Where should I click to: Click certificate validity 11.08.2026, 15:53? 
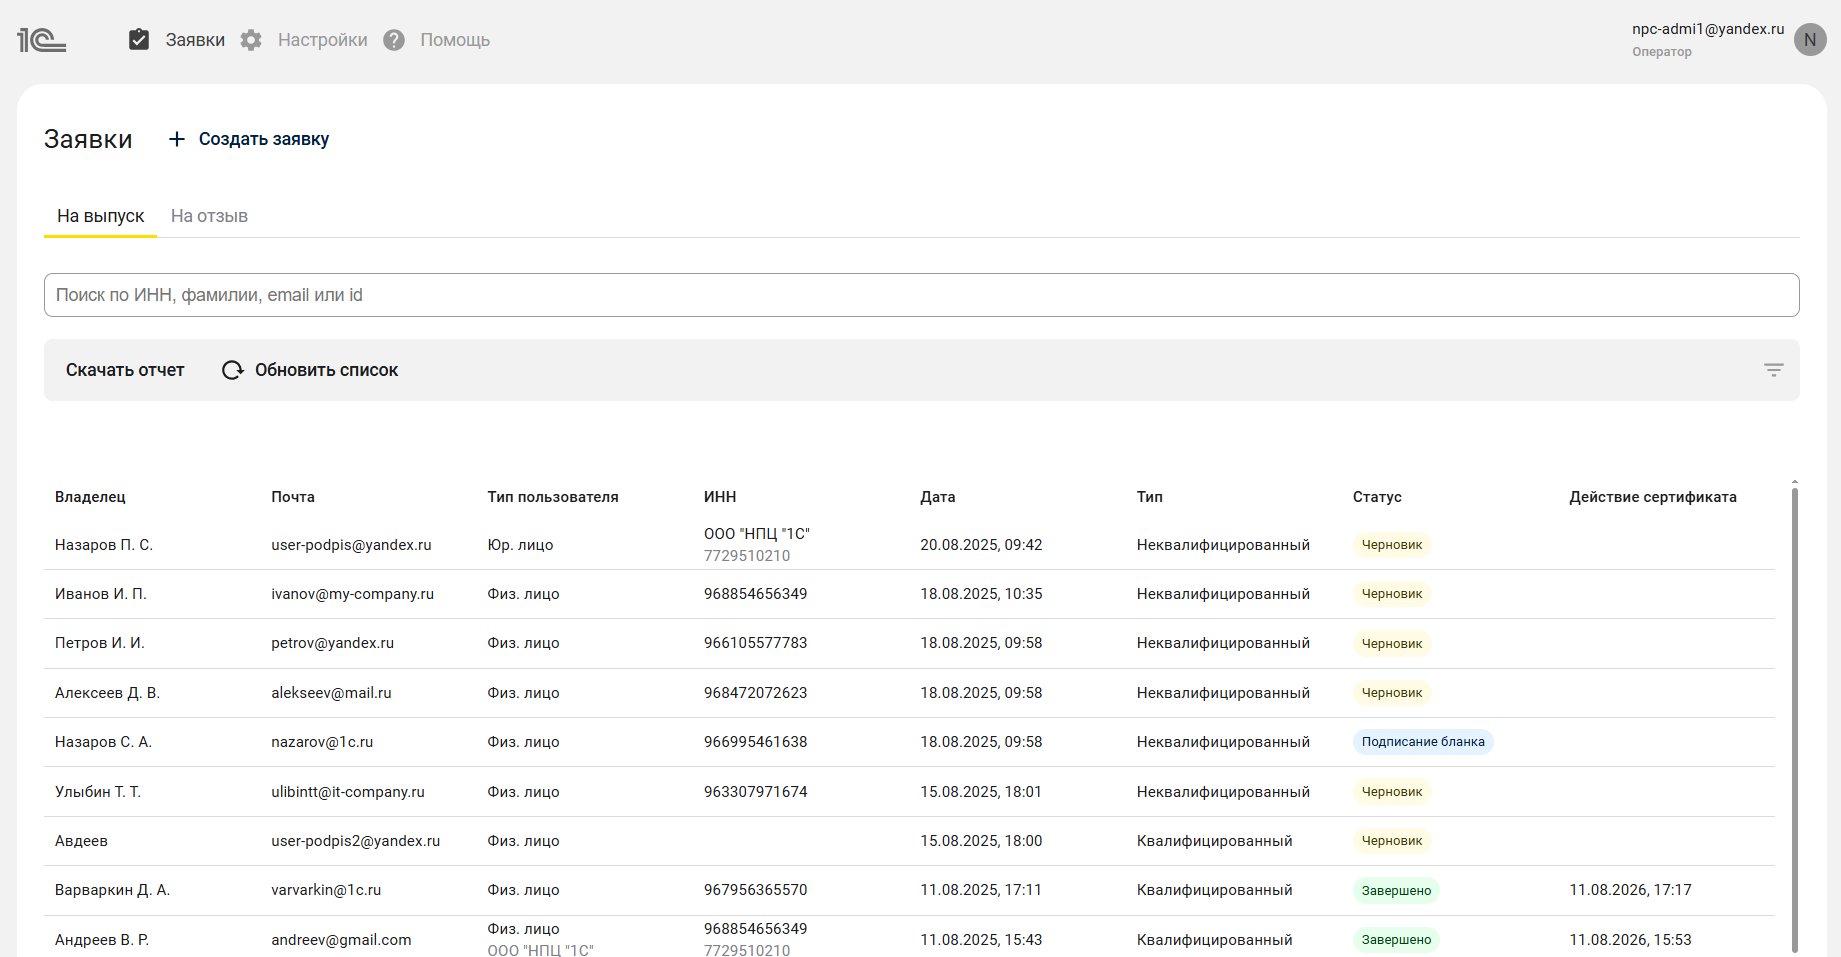tap(1630, 940)
